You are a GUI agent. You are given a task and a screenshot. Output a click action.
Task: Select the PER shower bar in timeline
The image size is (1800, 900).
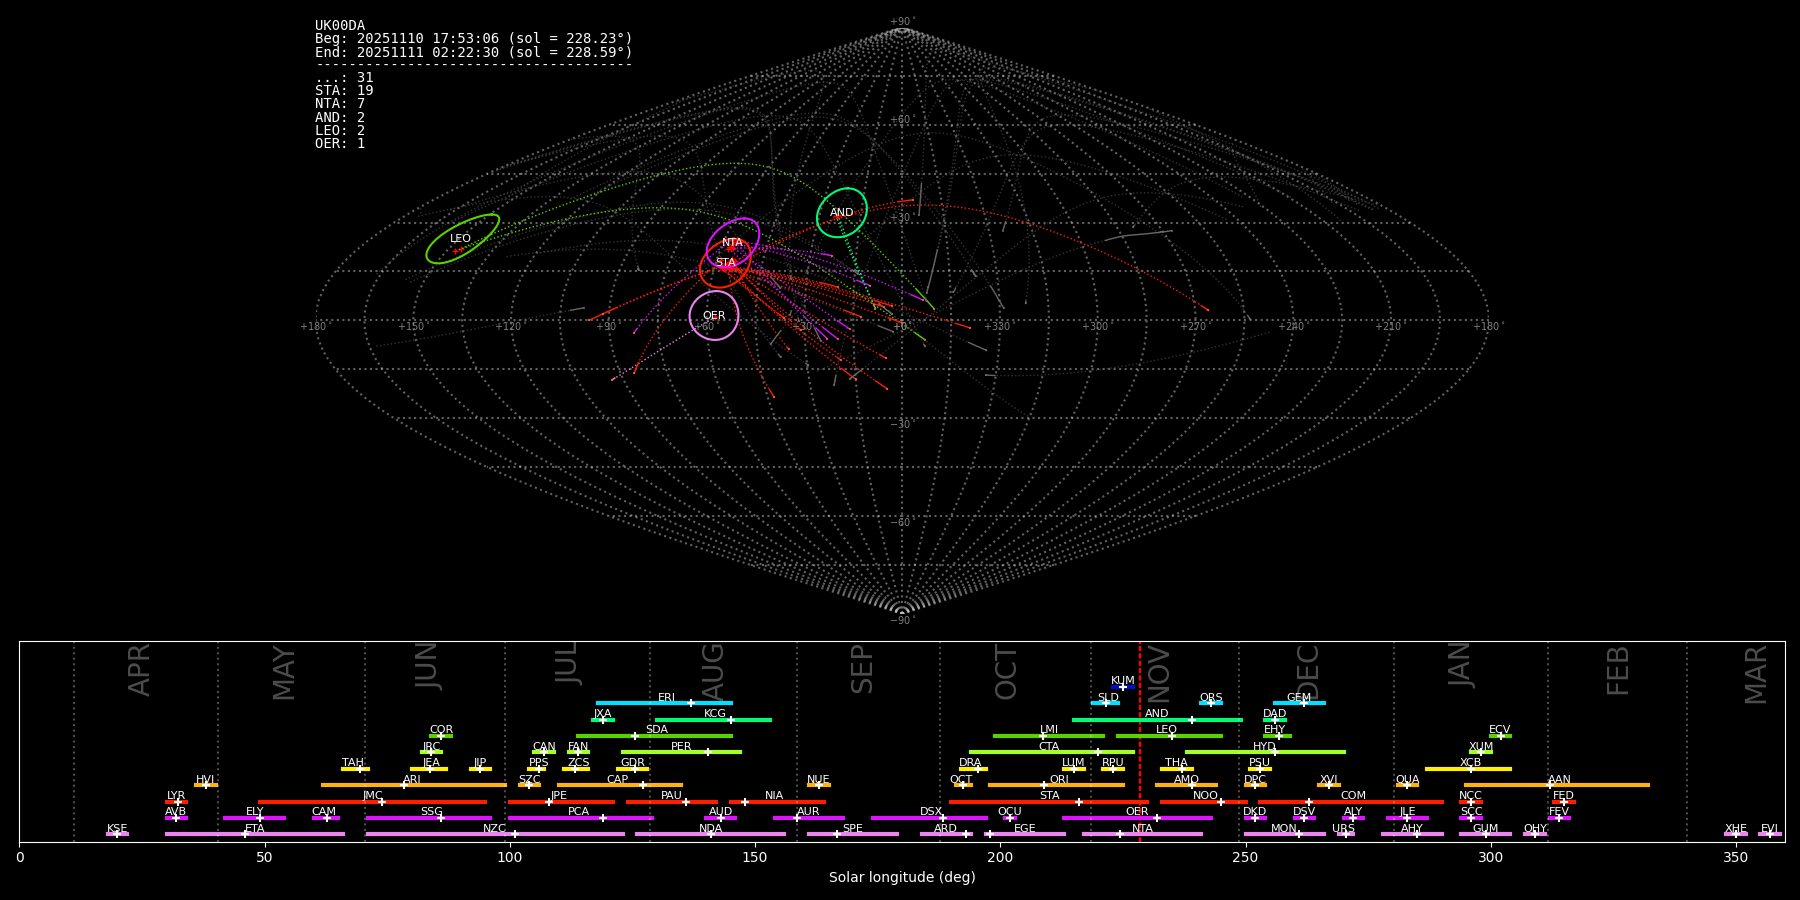(681, 752)
